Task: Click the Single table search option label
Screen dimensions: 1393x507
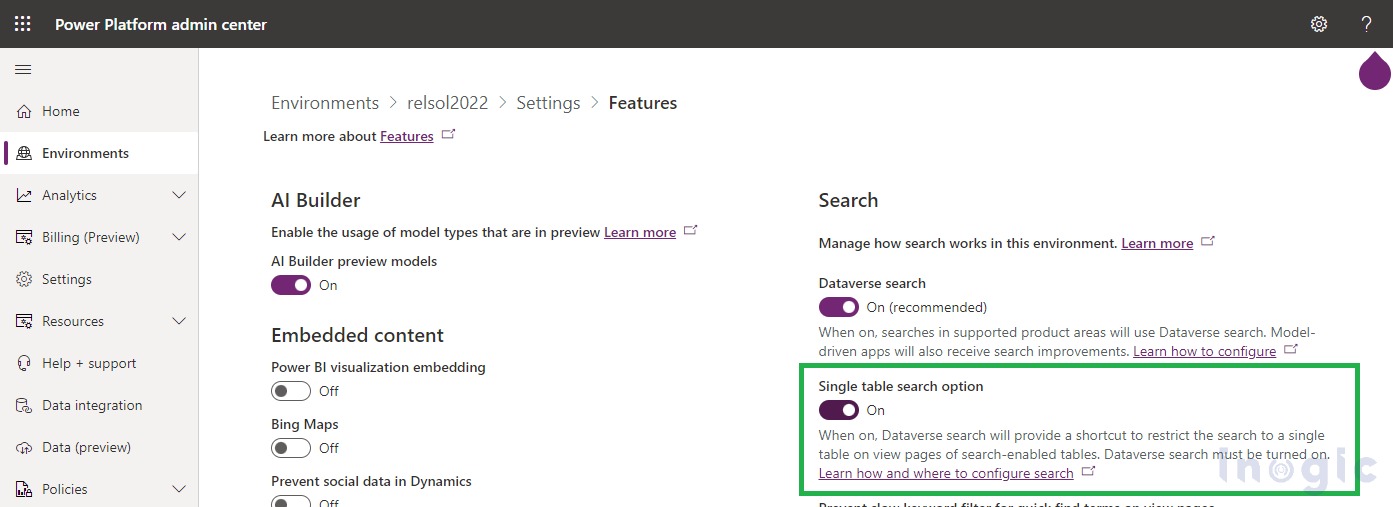Action: (901, 386)
